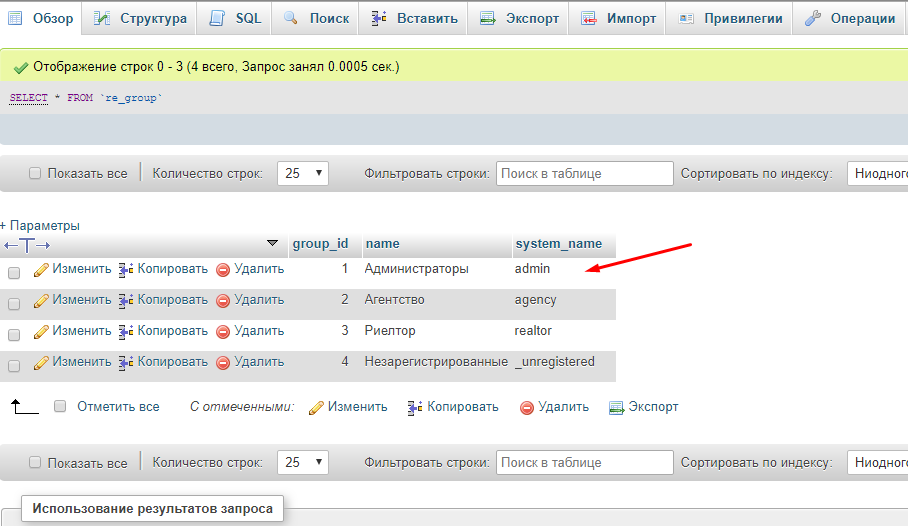Click the red delete icon for Риелтор row
This screenshot has width=908, height=526.
[x=223, y=332]
